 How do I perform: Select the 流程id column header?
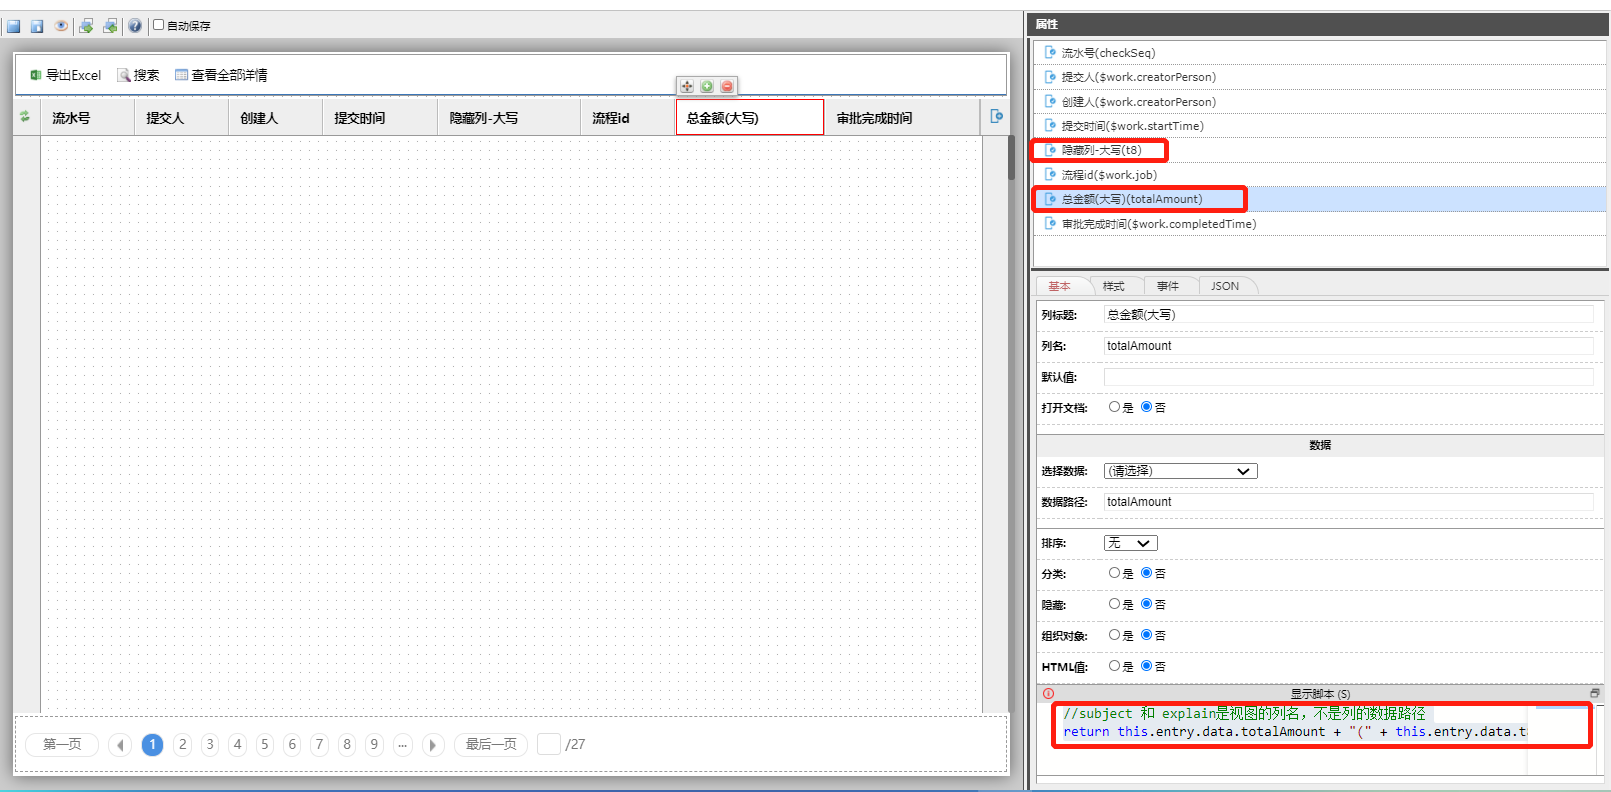point(628,117)
